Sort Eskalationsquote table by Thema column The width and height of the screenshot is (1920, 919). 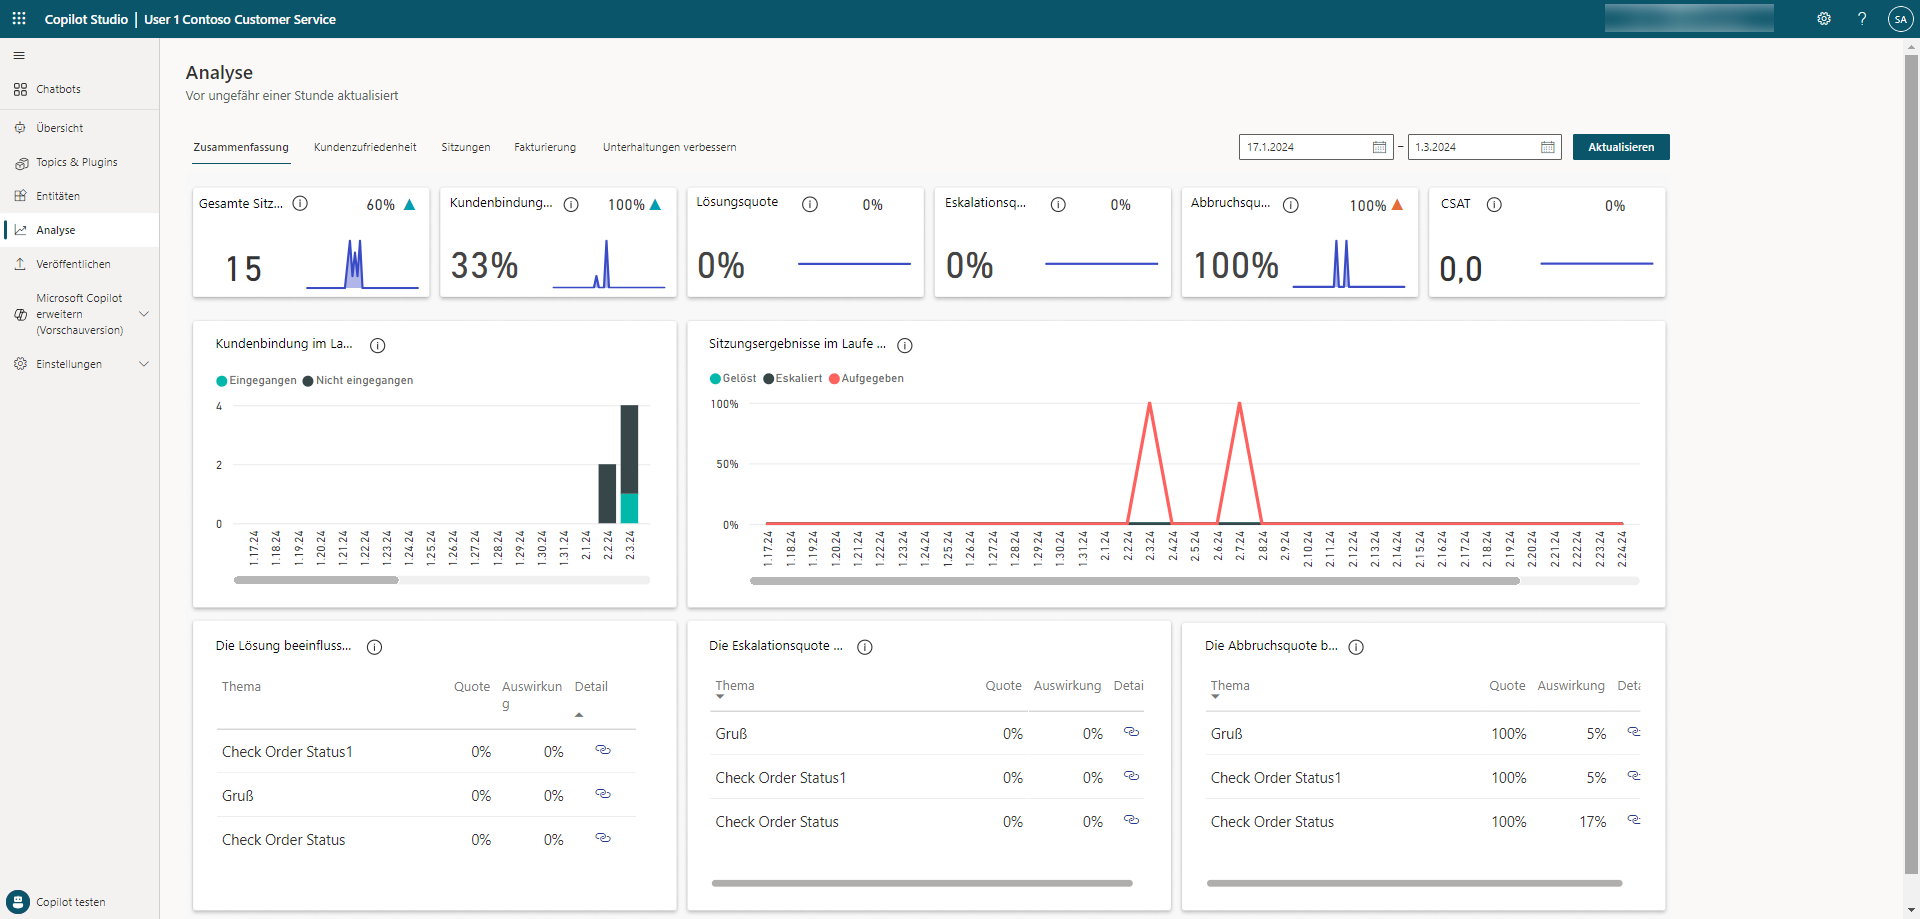click(x=735, y=686)
